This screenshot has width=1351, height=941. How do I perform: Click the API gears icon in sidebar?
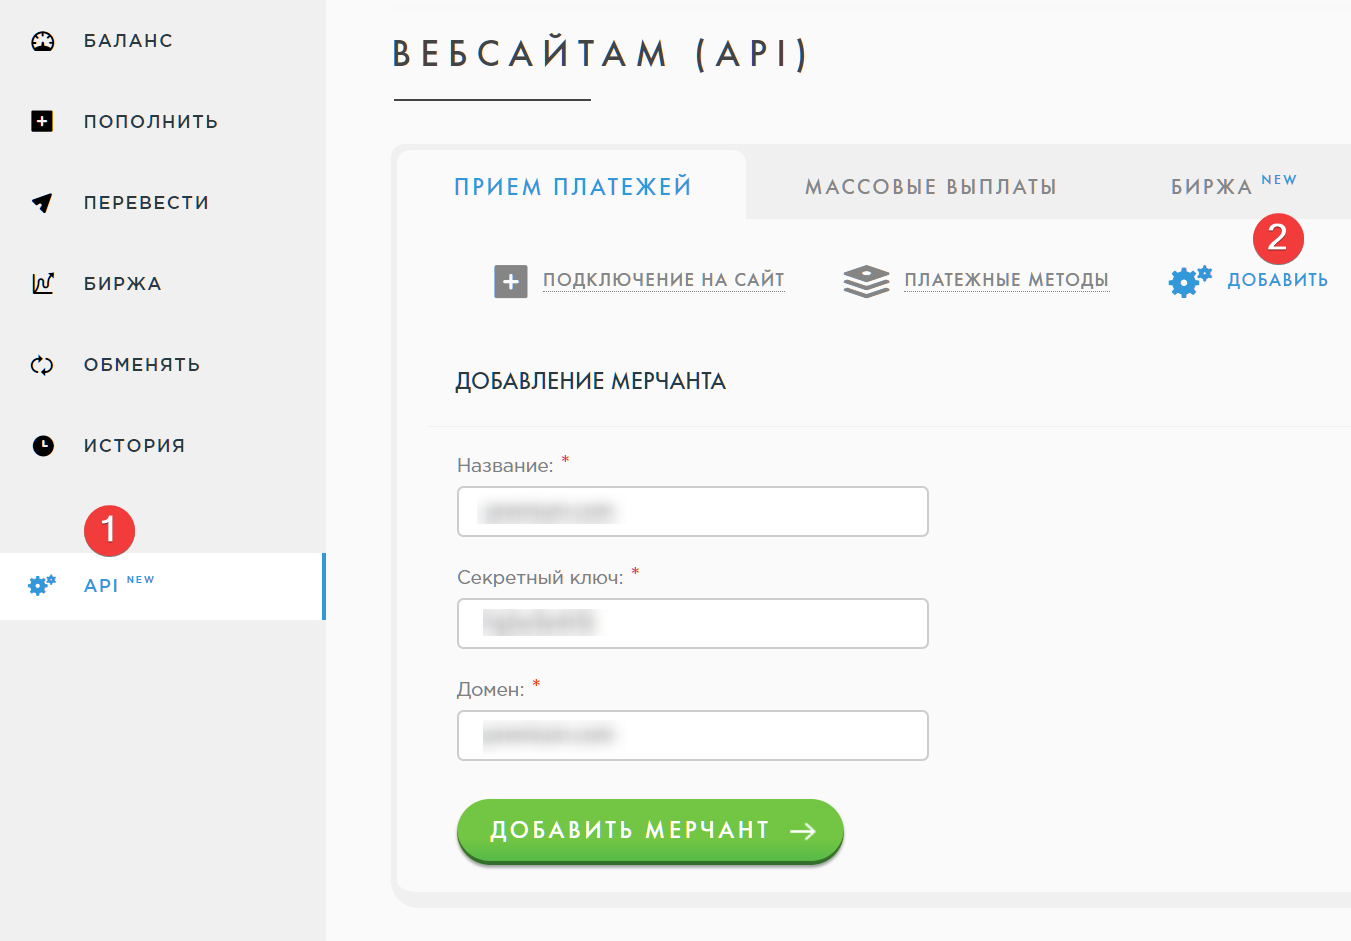click(42, 585)
